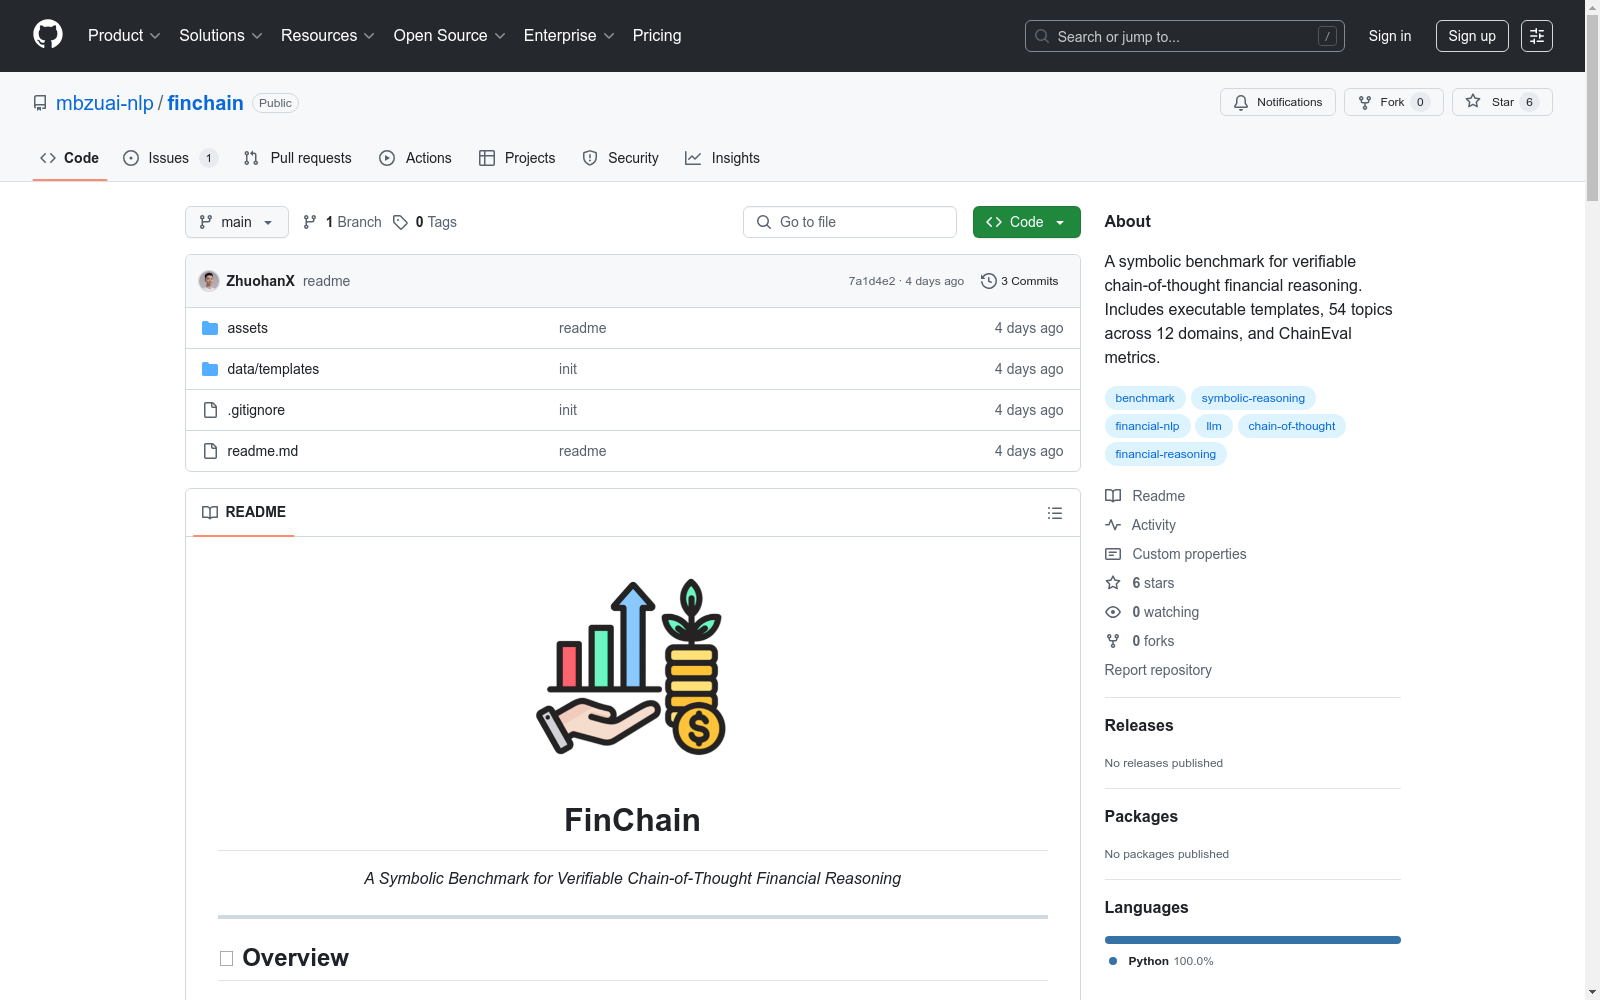Image resolution: width=1600 pixels, height=1000 pixels.
Task: Expand the Product menu
Action: [124, 35]
